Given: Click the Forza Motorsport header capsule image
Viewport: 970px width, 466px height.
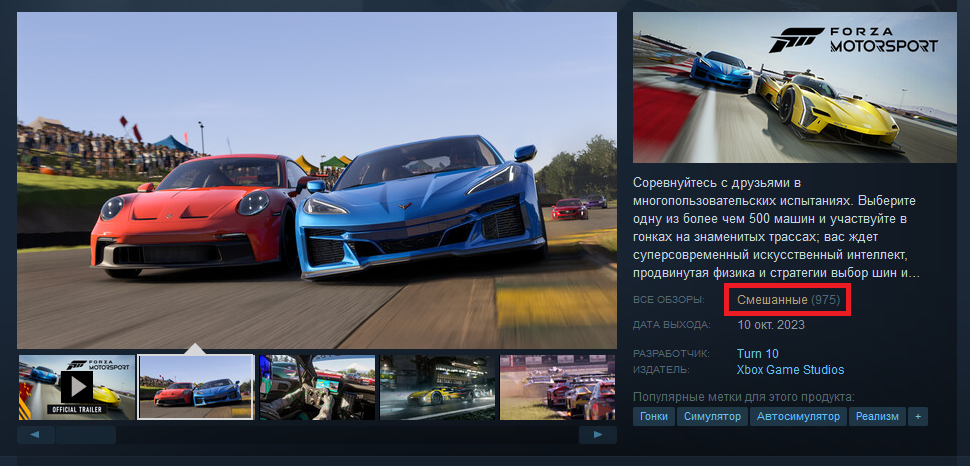Looking at the screenshot, I should coord(795,87).
